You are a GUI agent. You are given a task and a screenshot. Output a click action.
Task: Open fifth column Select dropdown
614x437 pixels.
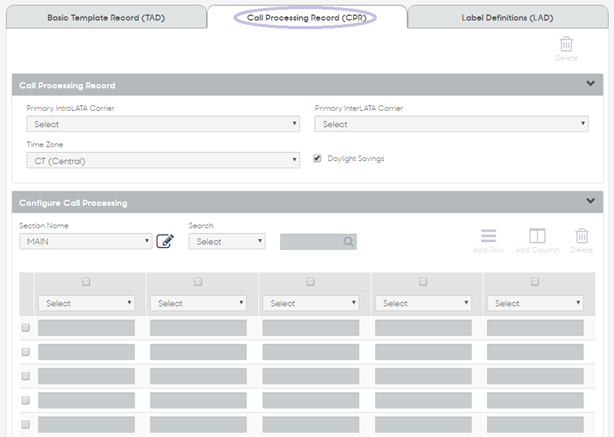(x=535, y=303)
